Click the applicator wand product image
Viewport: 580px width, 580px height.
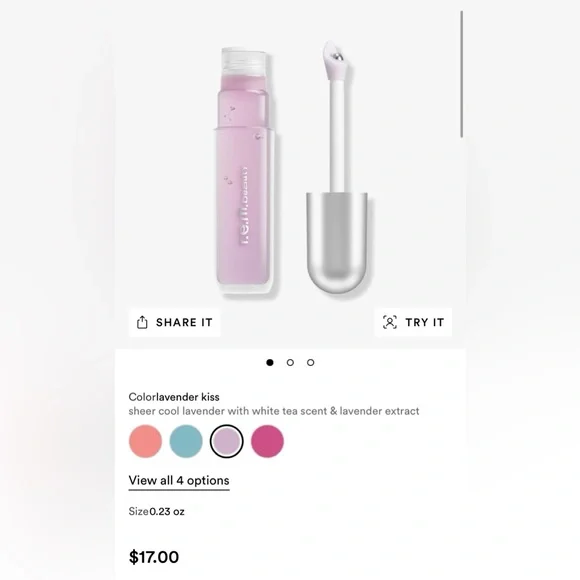tap(337, 166)
